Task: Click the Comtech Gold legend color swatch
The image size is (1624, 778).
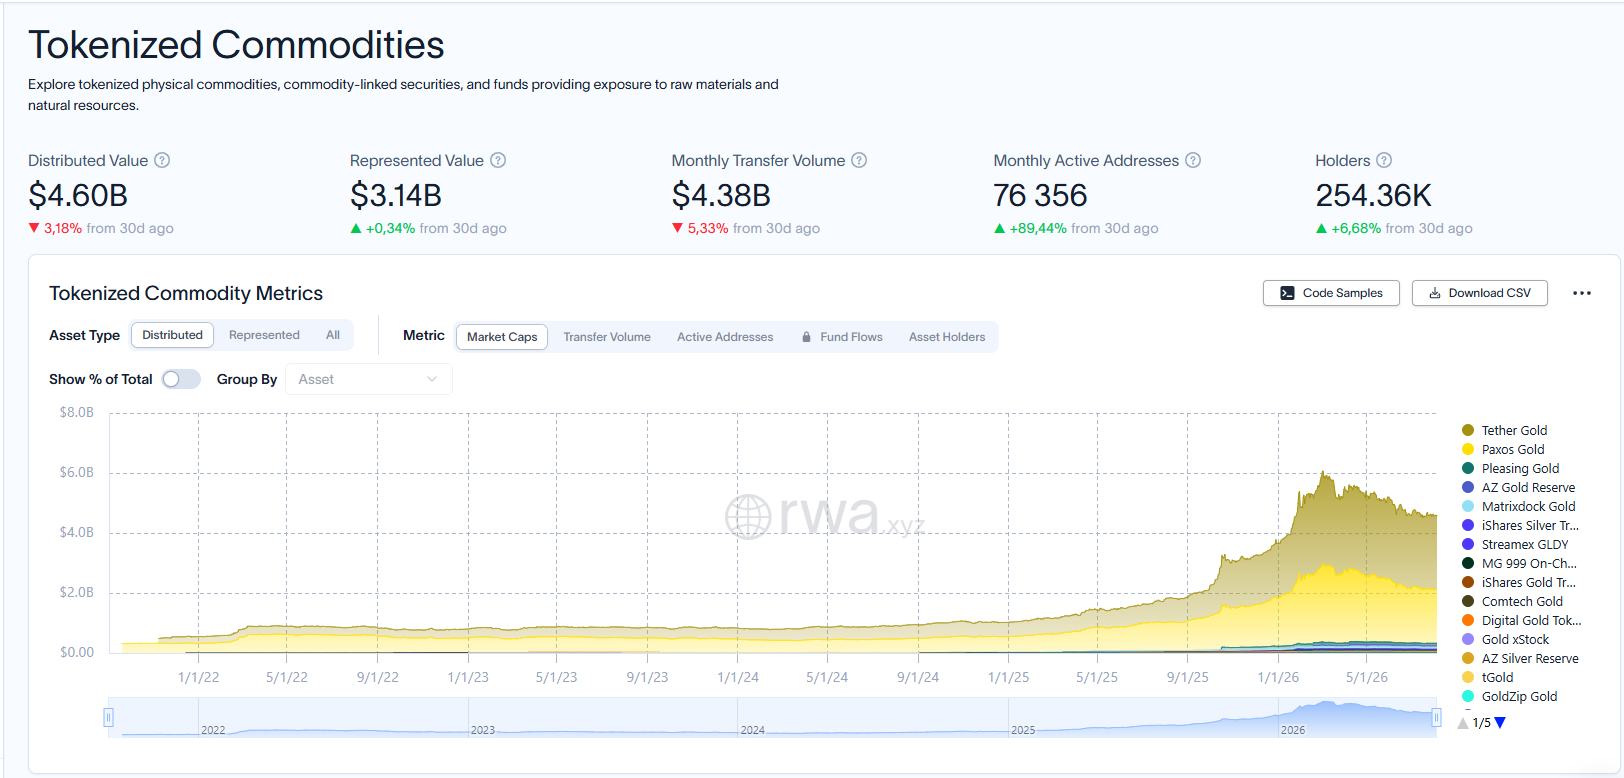Action: coord(1468,601)
